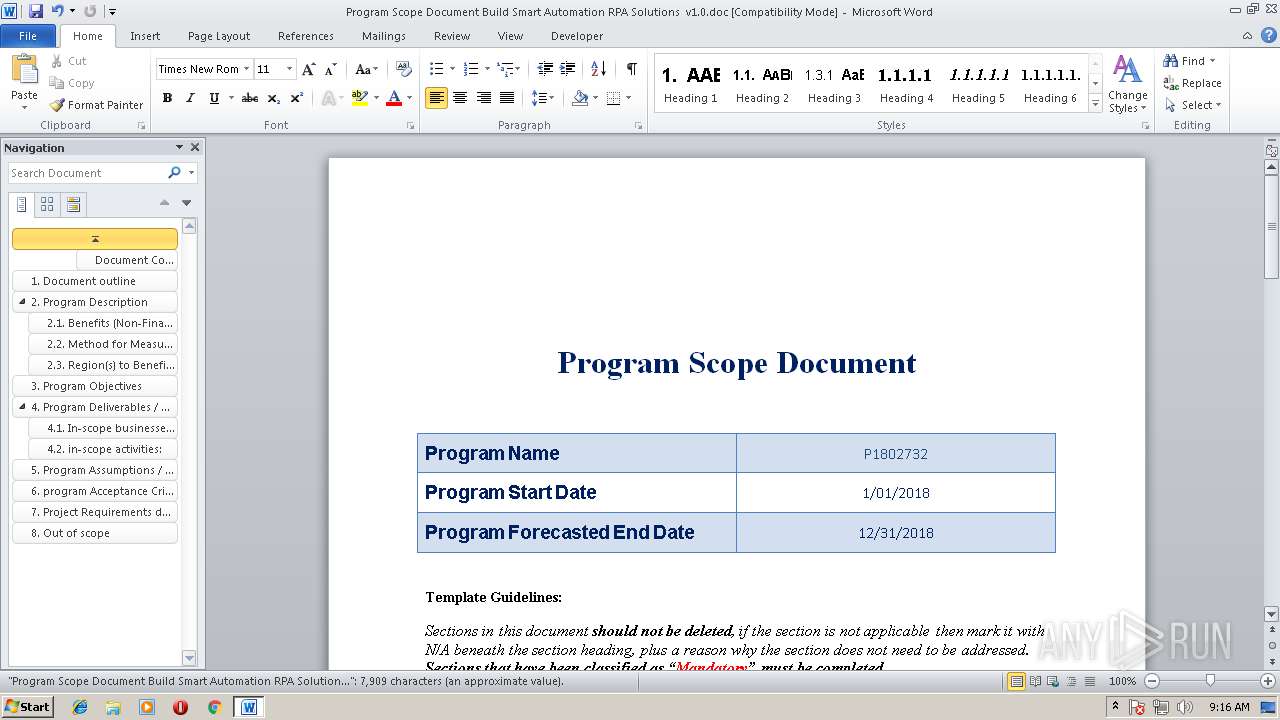Browse pages tab in Navigation pane
Image resolution: width=1280 pixels, height=720 pixels.
tap(47, 205)
